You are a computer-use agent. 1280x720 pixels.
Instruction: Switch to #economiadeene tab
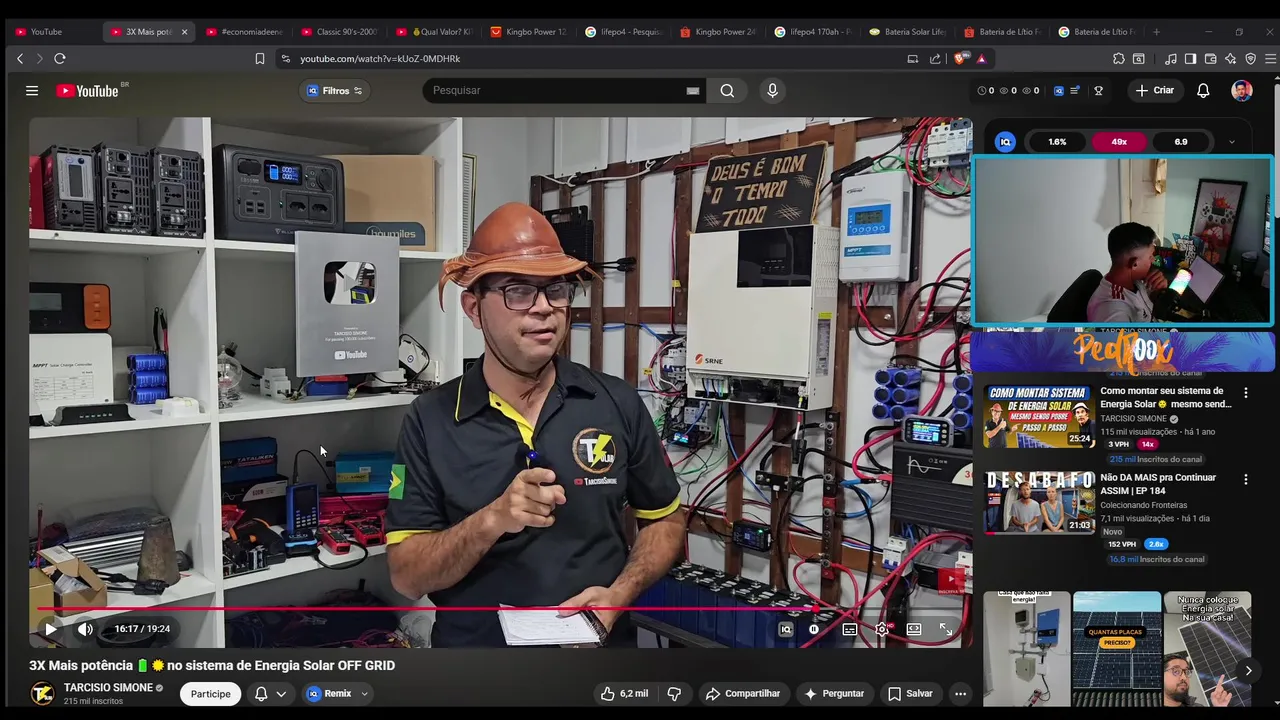click(x=245, y=32)
